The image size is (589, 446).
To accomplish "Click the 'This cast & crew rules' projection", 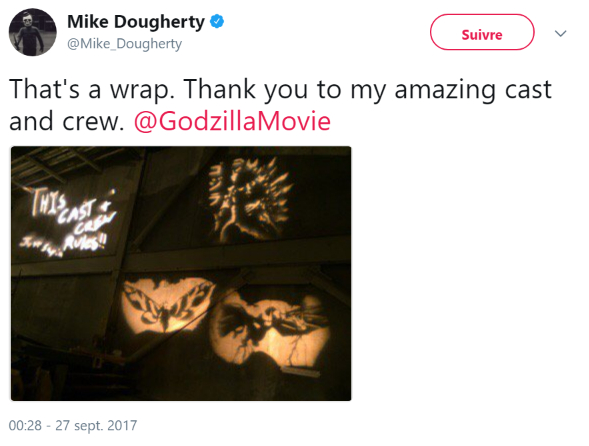I will pyautogui.click(x=68, y=222).
